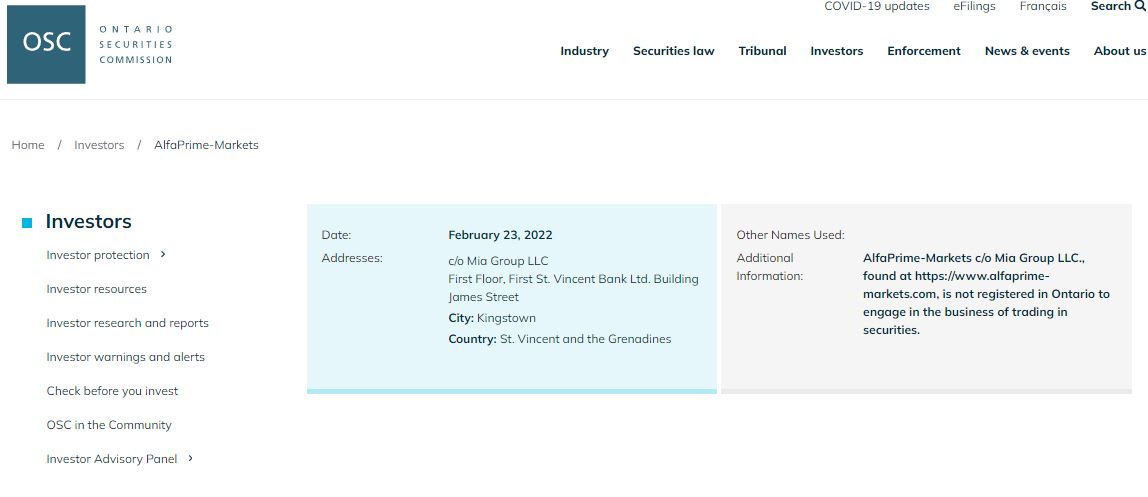Click the City: Kingstown line
This screenshot has width=1148, height=497.
click(492, 318)
